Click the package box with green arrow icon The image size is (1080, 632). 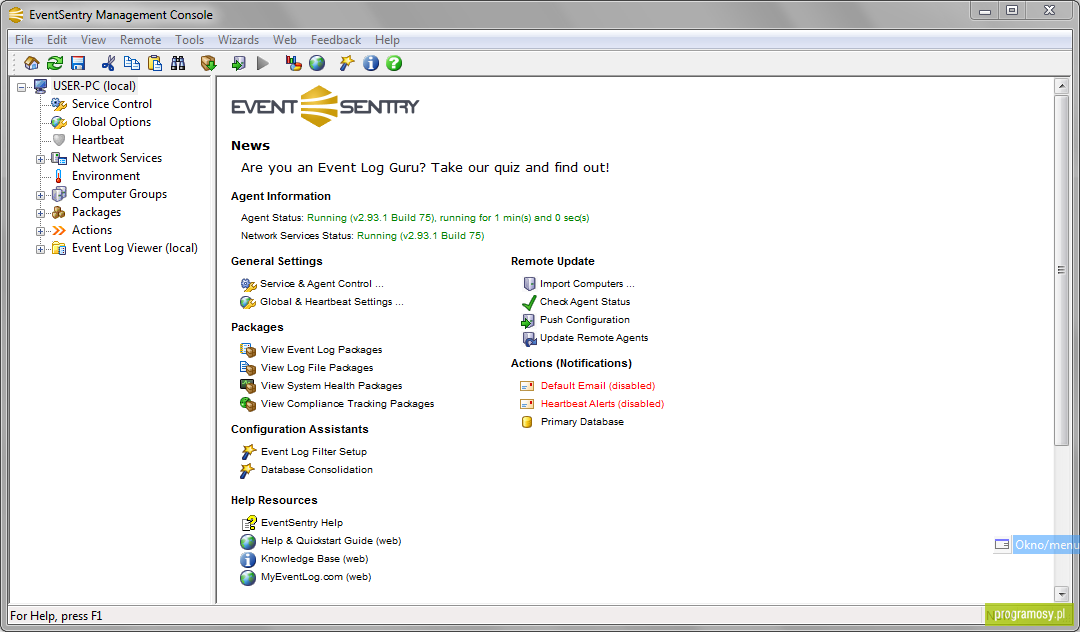209,63
